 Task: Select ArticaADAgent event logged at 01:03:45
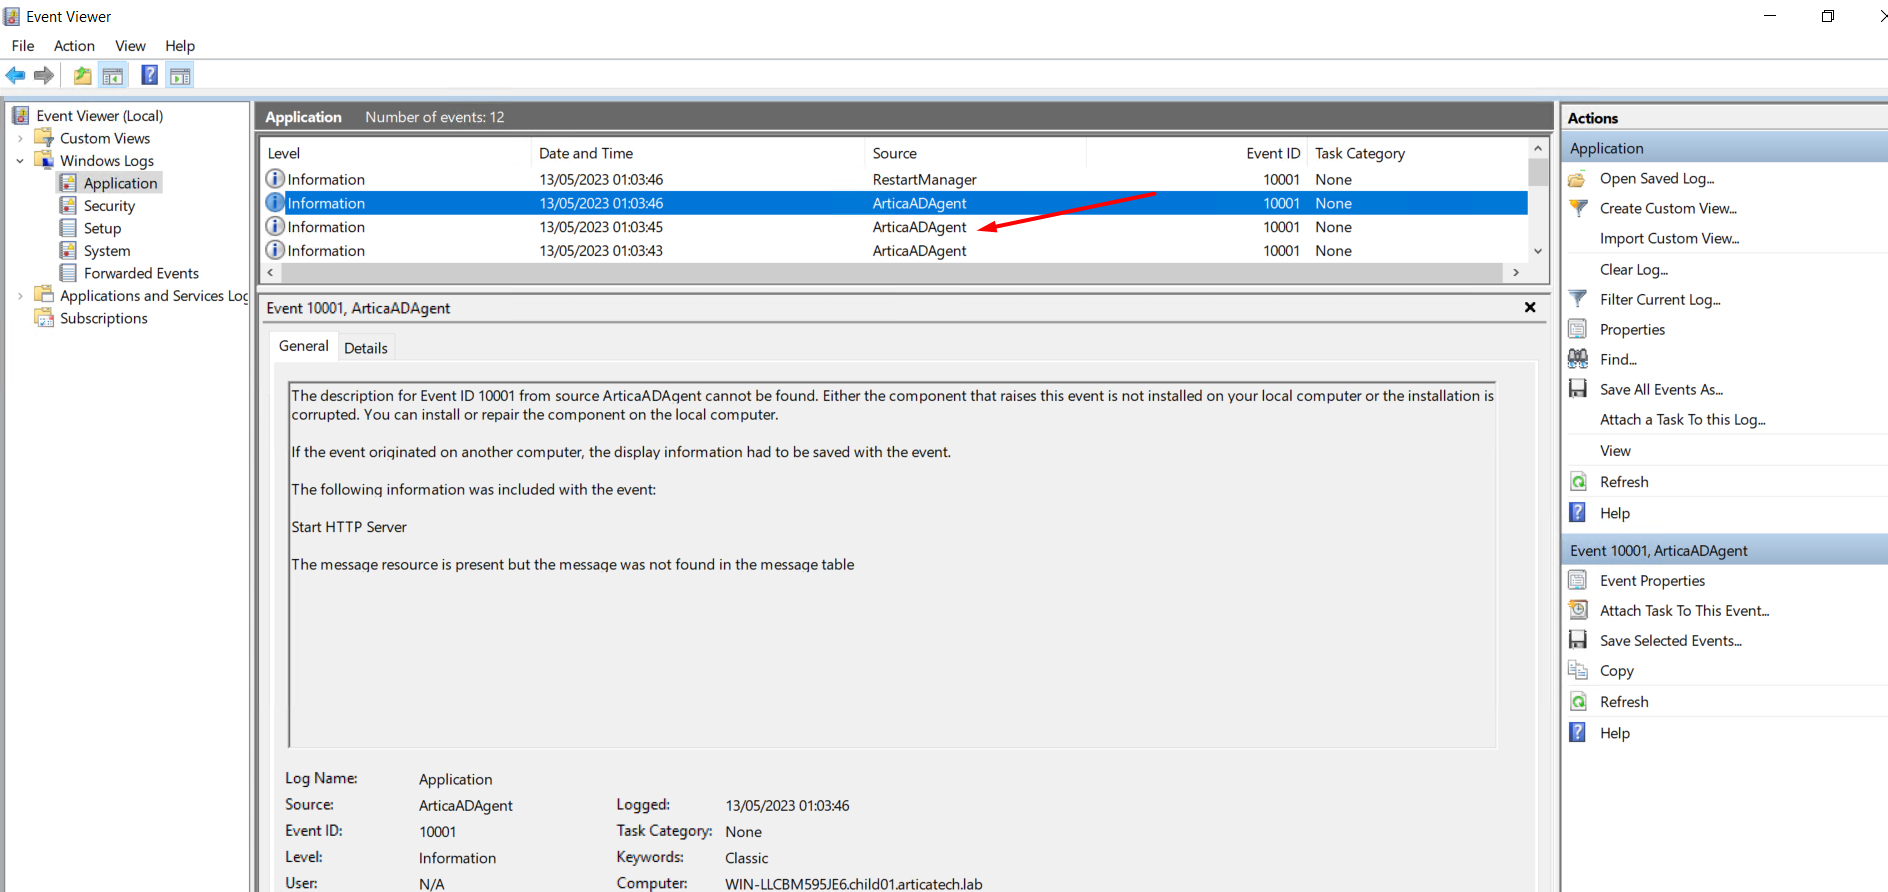point(894,227)
